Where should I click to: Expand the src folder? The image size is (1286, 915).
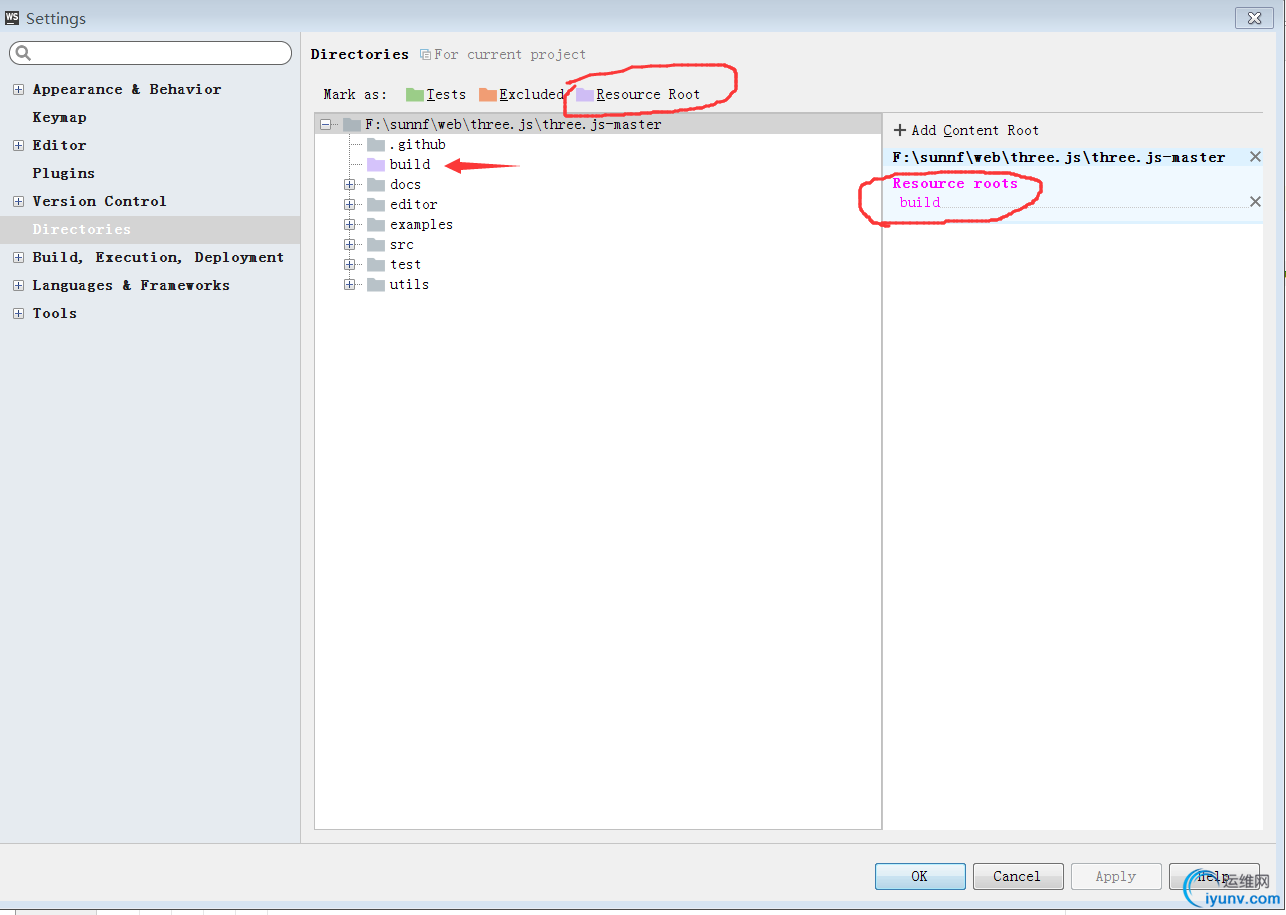[349, 244]
